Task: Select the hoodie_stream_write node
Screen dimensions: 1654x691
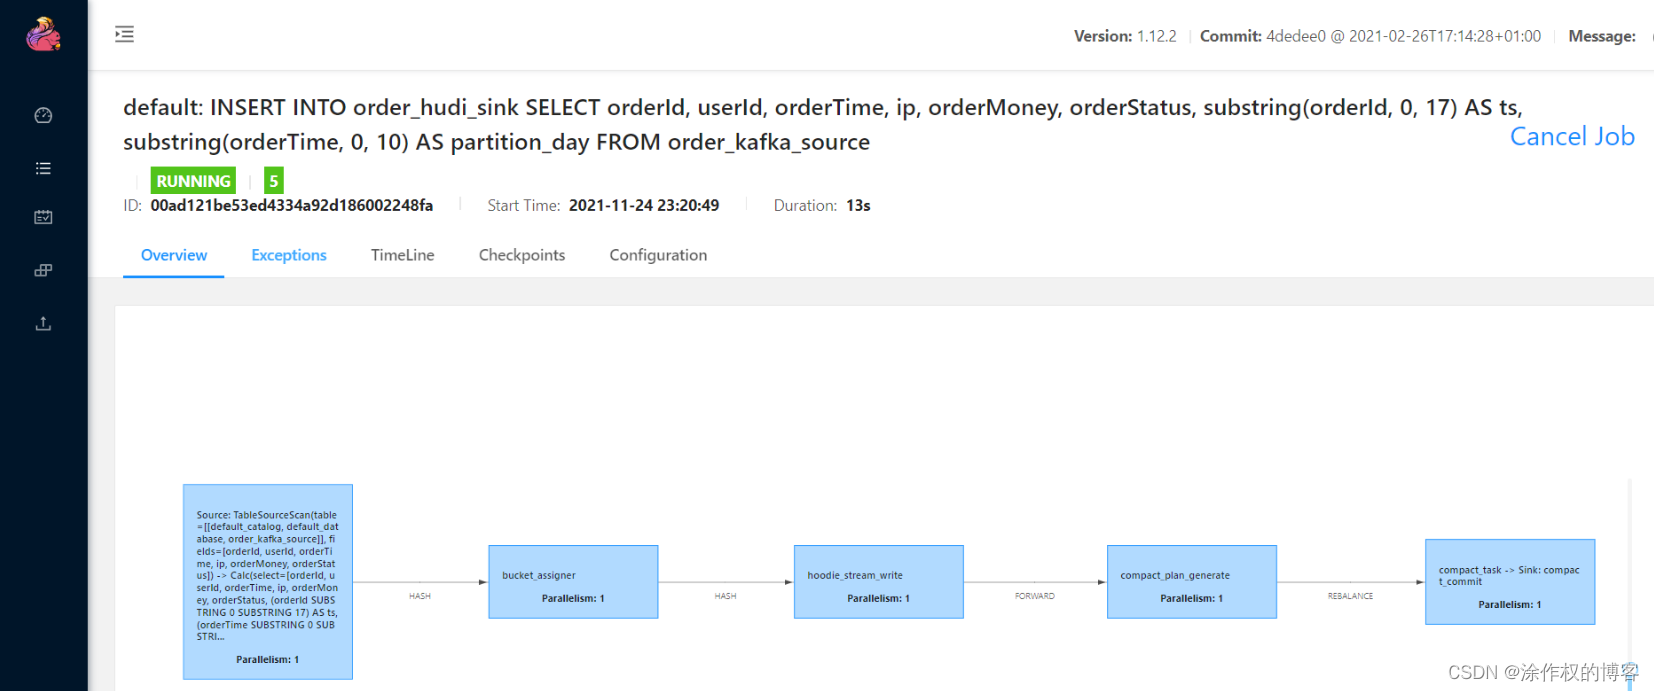Action: [x=879, y=582]
